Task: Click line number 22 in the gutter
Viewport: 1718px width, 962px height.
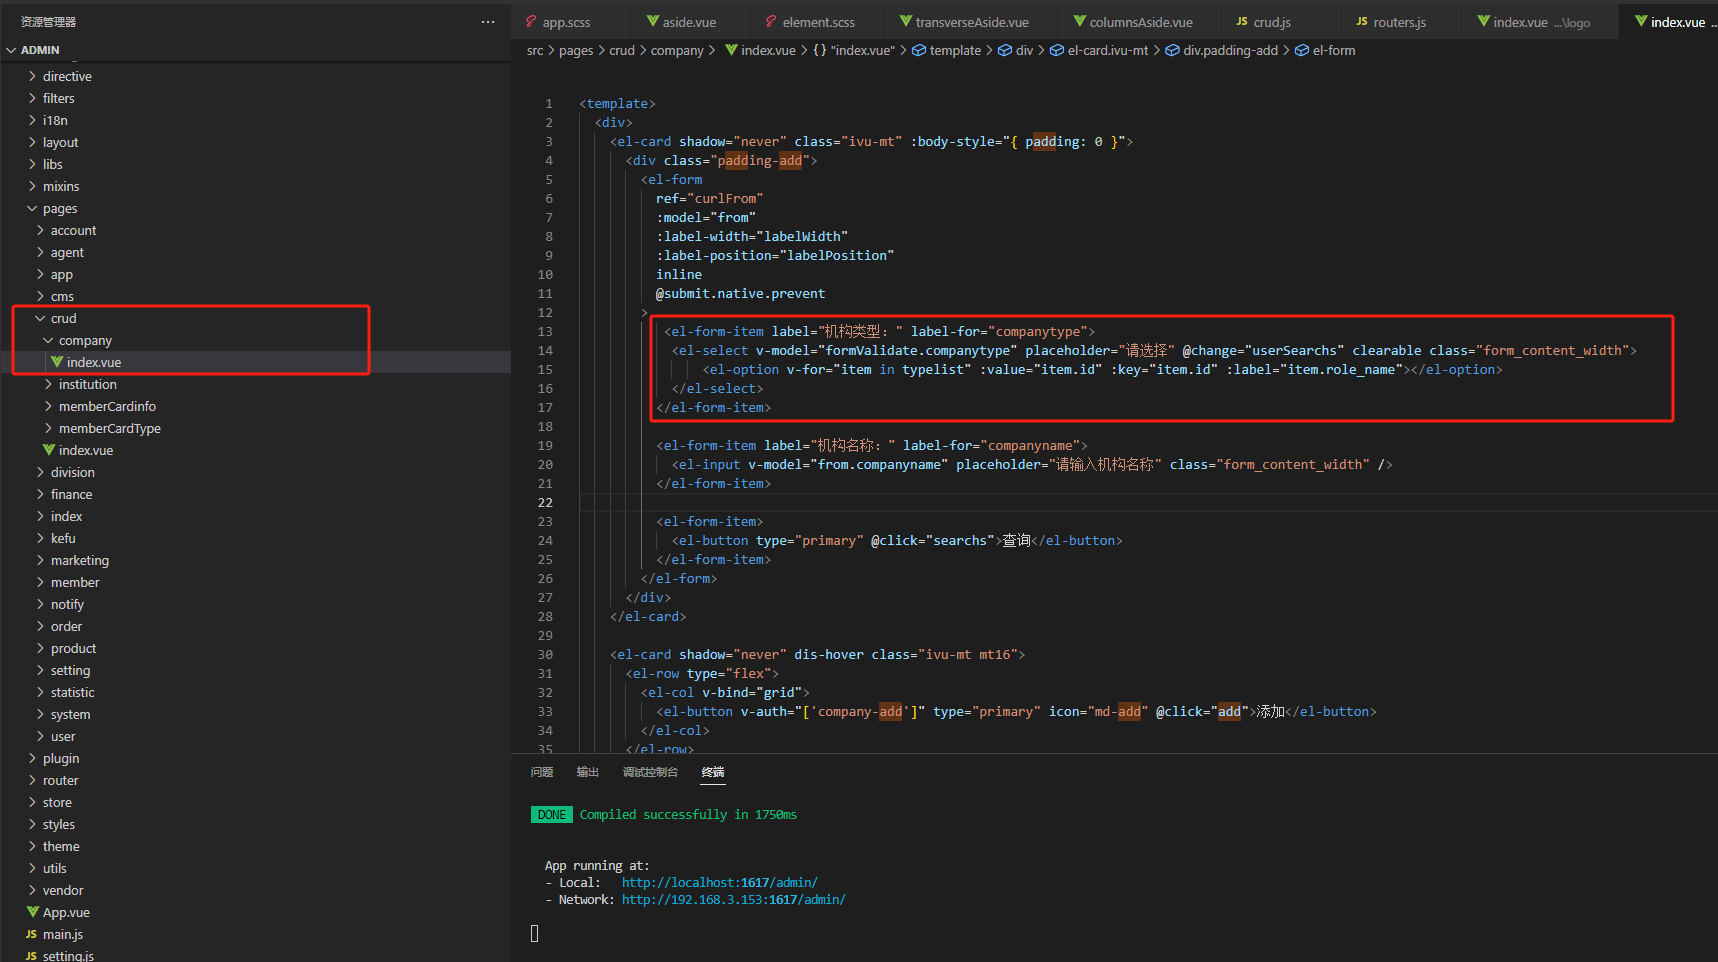Action: [x=545, y=502]
